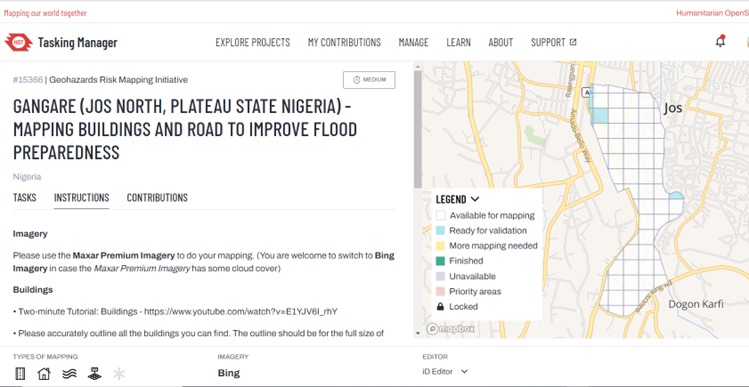
Task: Open Explore Projects menu item
Action: click(253, 43)
